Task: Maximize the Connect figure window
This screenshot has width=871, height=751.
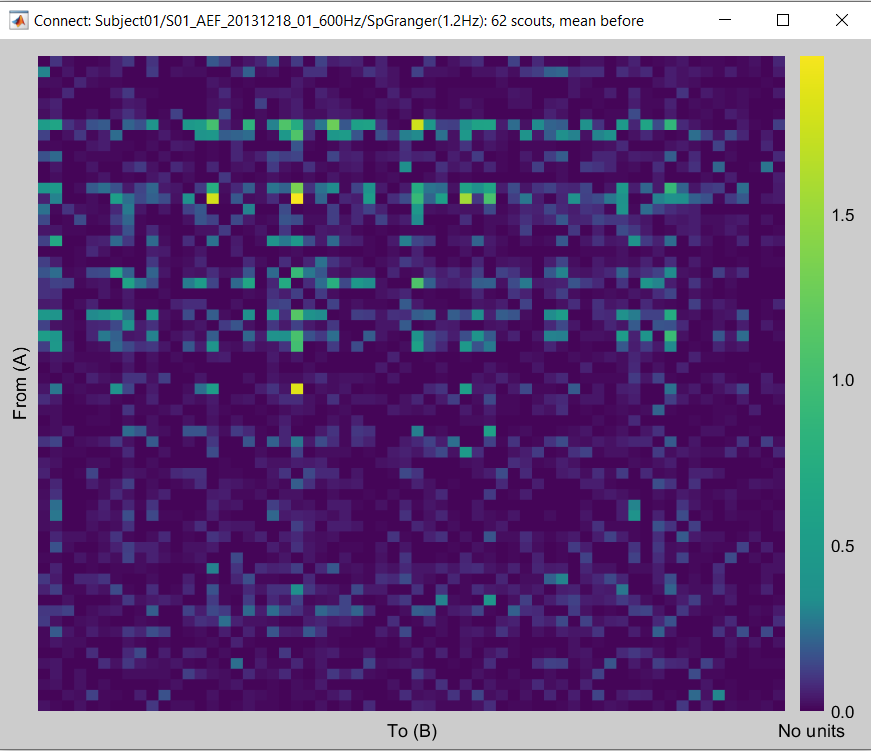Action: (x=783, y=20)
